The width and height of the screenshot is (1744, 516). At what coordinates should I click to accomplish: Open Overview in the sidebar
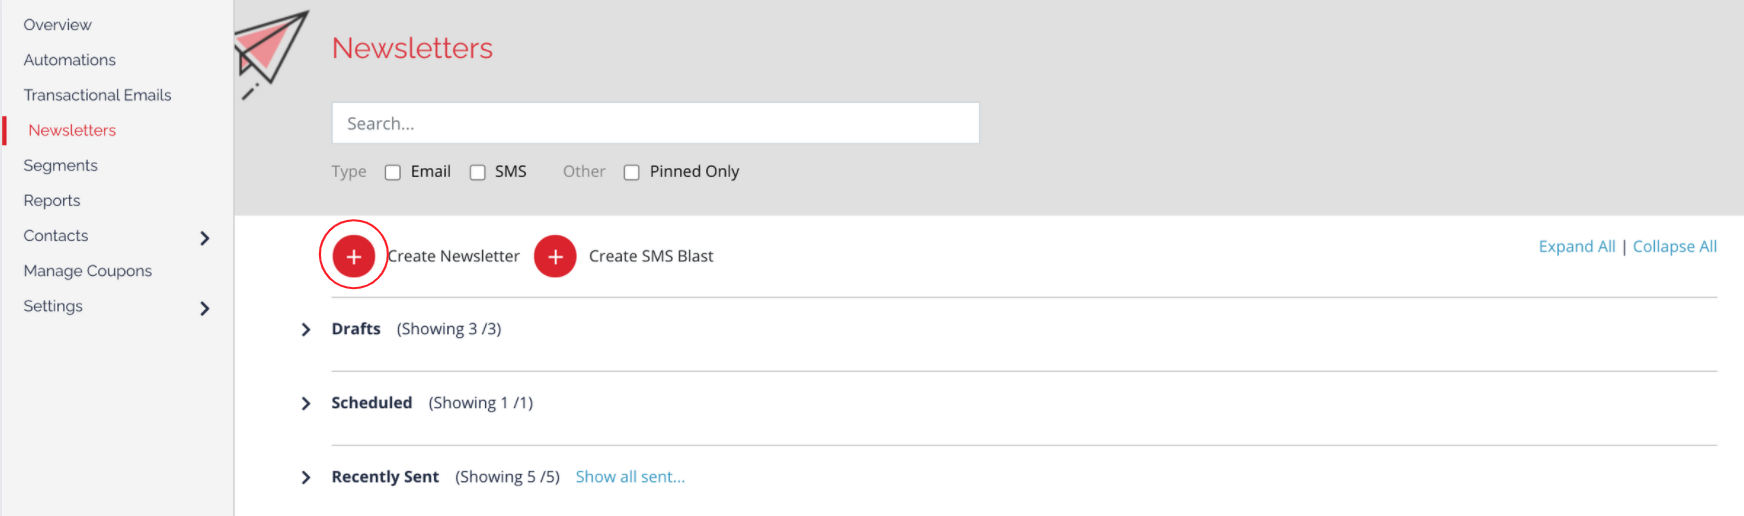point(58,24)
